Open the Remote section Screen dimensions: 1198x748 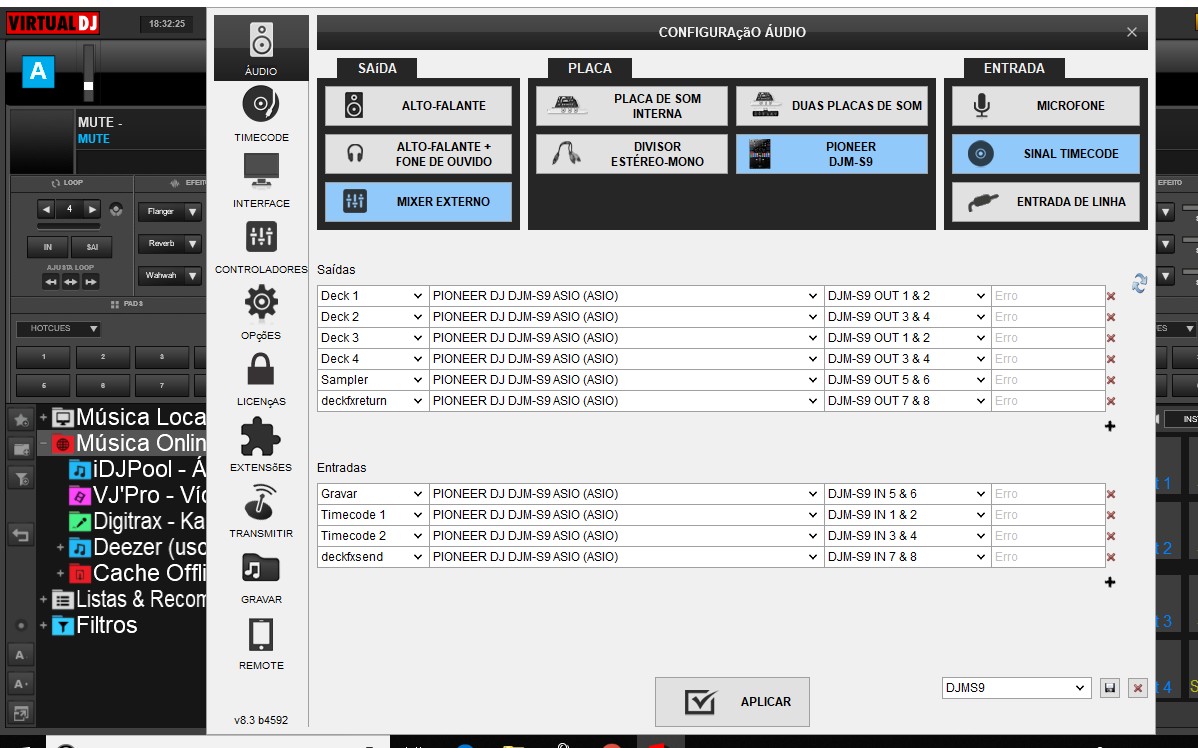pyautogui.click(x=261, y=643)
